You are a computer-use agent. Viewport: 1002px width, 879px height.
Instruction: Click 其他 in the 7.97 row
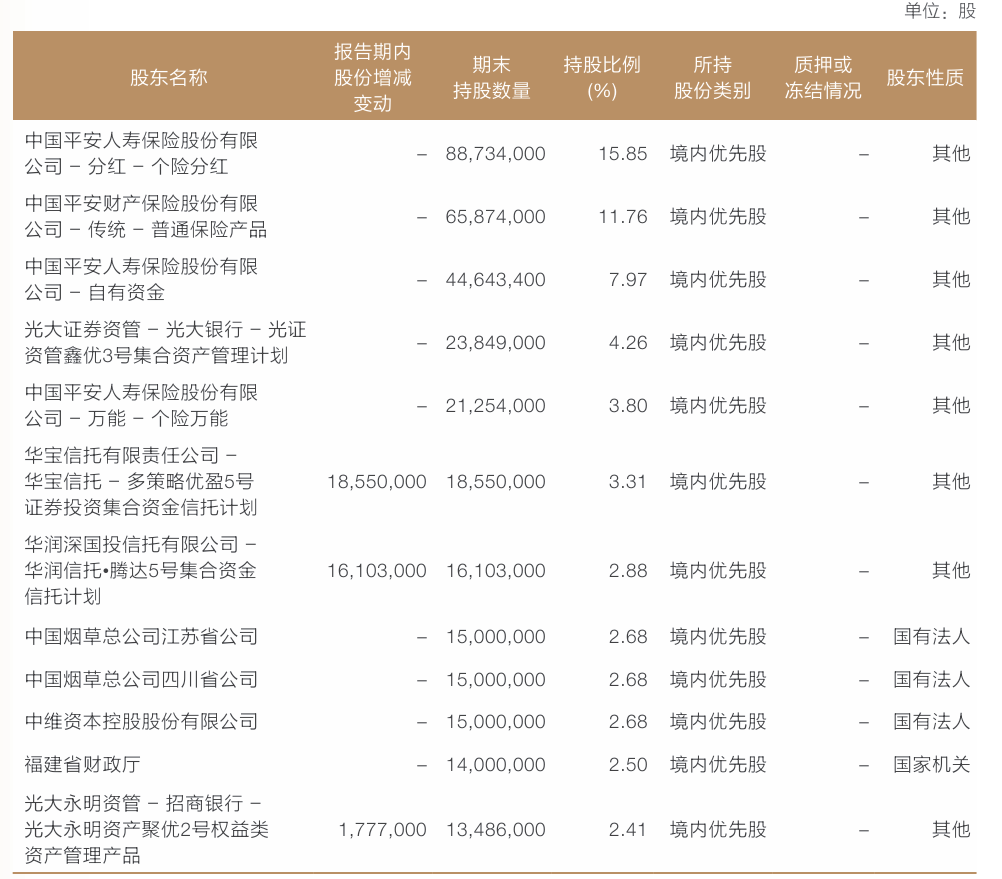[x=951, y=280]
